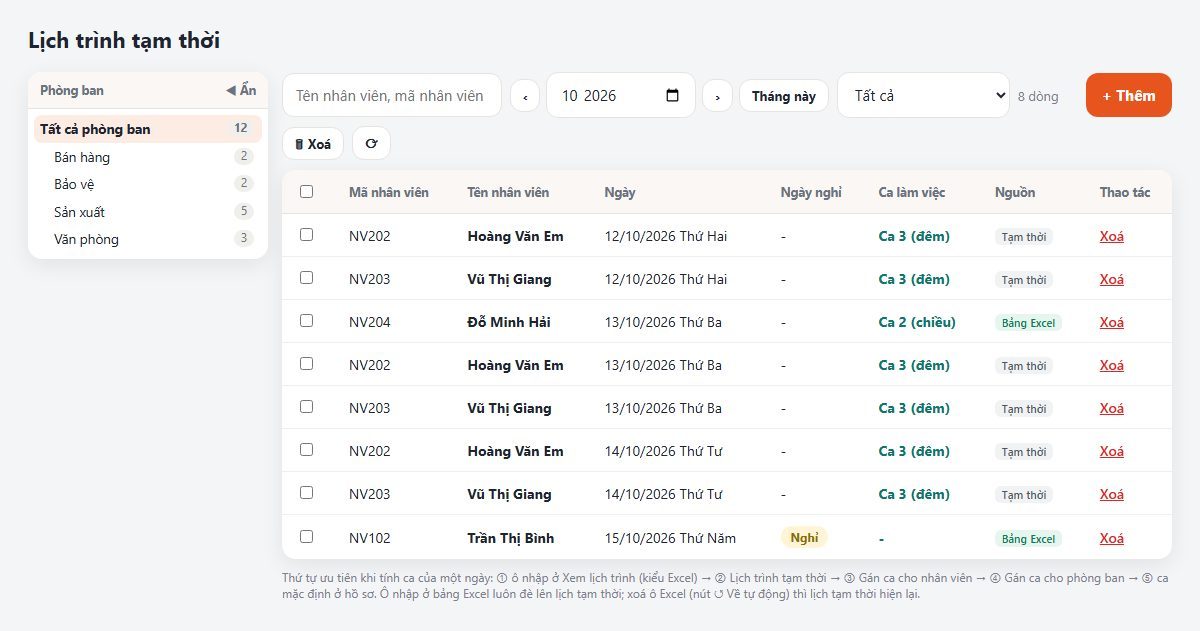This screenshot has height=631, width=1200.
Task: Select 'Tất cả phòng ban' in sidebar
Action: (148, 129)
